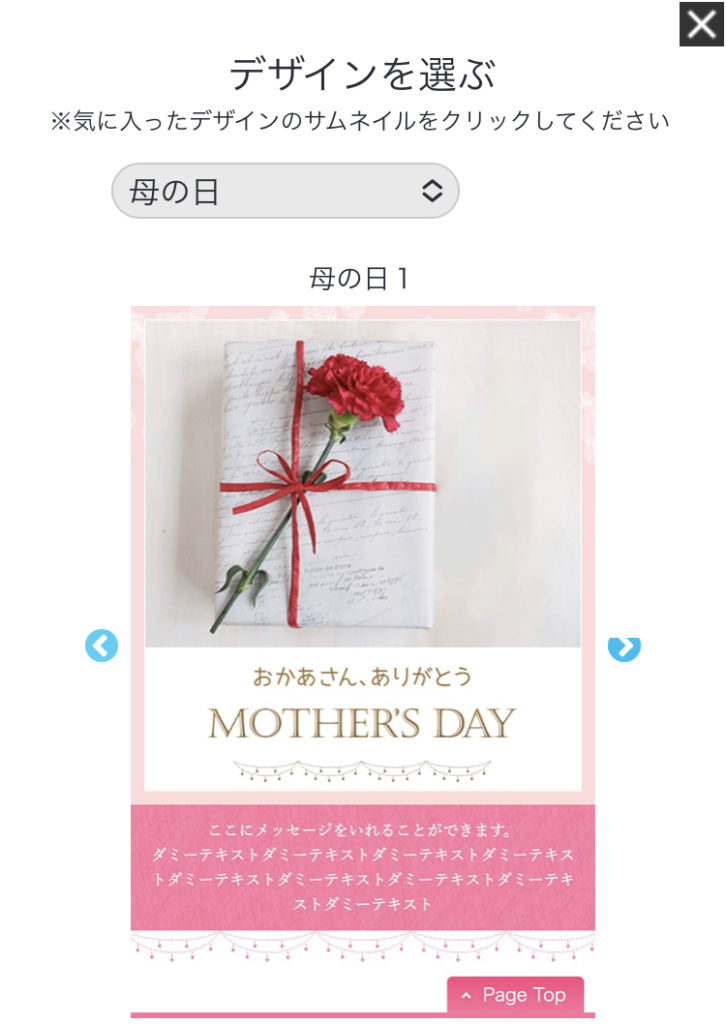Click the デザインを選ぶ heading

[x=362, y=72]
